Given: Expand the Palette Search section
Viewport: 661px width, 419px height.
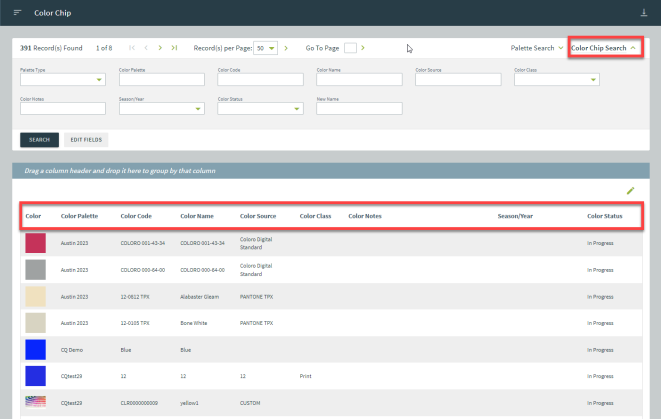Looking at the screenshot, I should click(x=536, y=48).
